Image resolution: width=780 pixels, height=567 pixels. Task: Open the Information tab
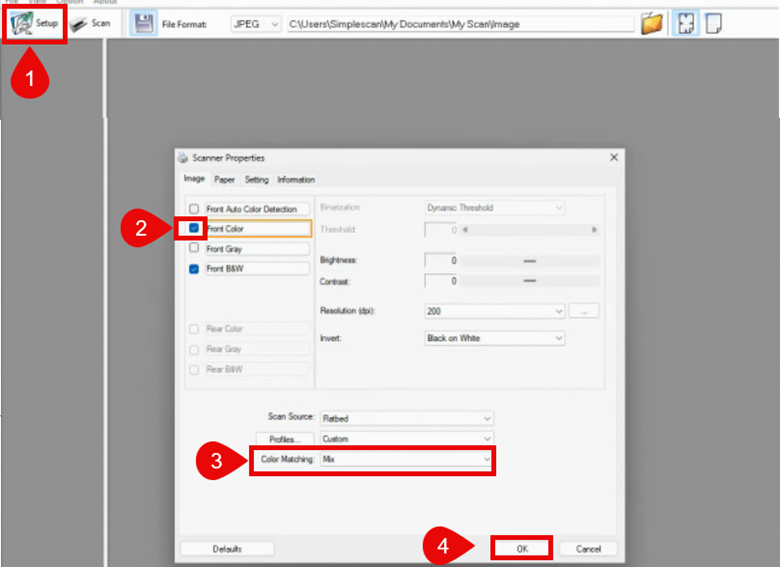295,180
